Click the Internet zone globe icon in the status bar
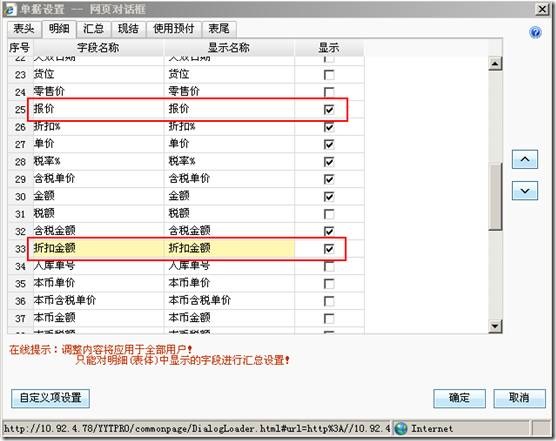 click(401, 429)
